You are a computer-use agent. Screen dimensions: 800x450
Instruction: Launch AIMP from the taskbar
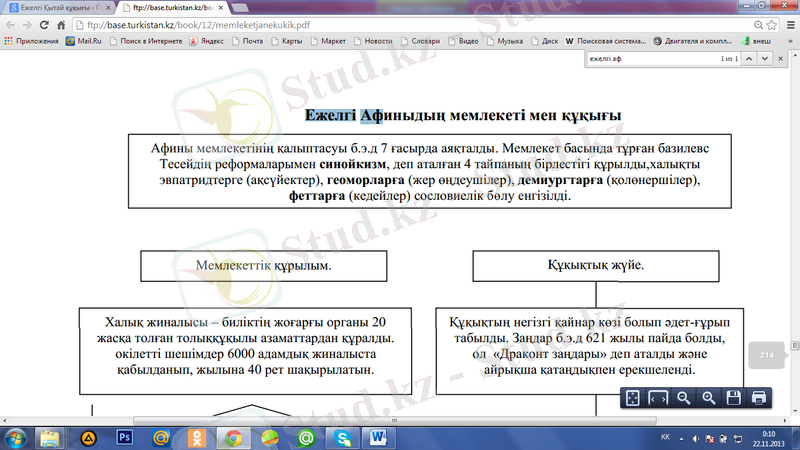88,438
